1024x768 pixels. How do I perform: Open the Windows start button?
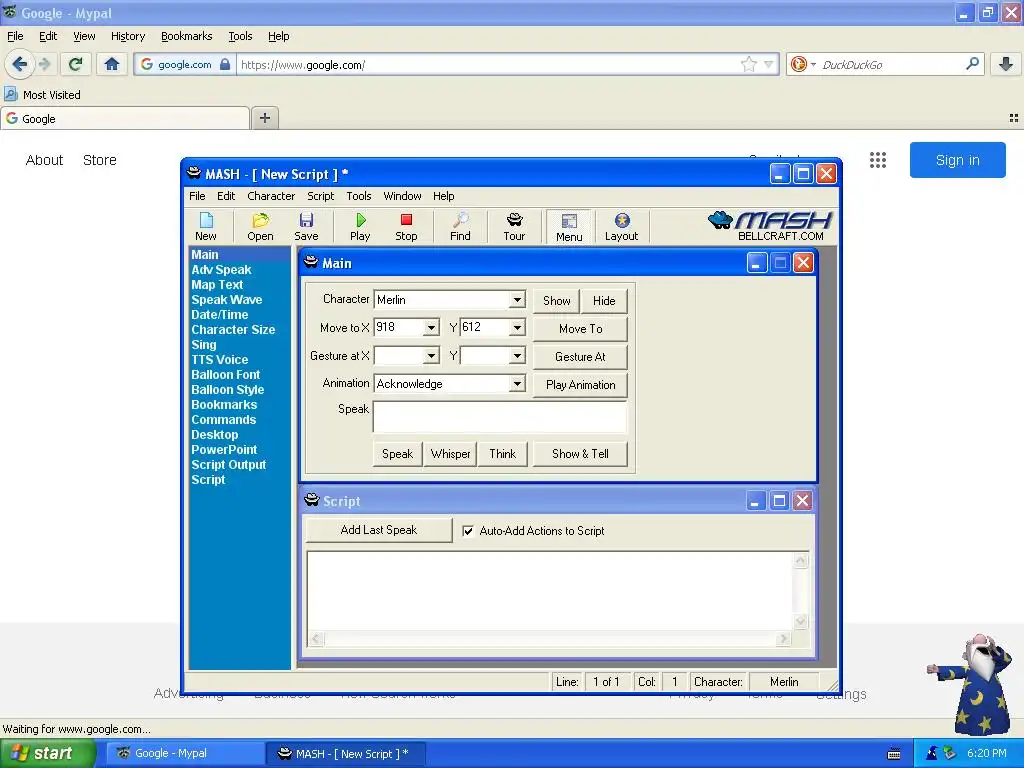[48, 754]
